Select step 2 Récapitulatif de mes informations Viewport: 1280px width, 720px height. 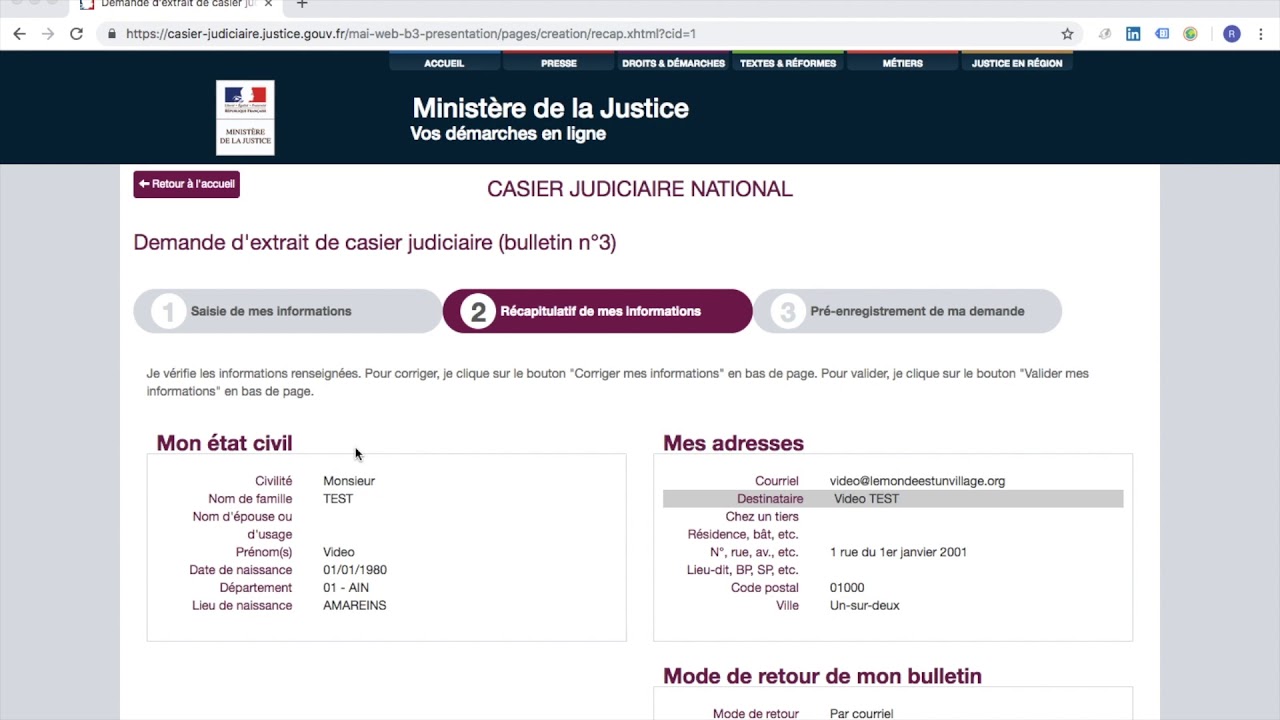[597, 311]
